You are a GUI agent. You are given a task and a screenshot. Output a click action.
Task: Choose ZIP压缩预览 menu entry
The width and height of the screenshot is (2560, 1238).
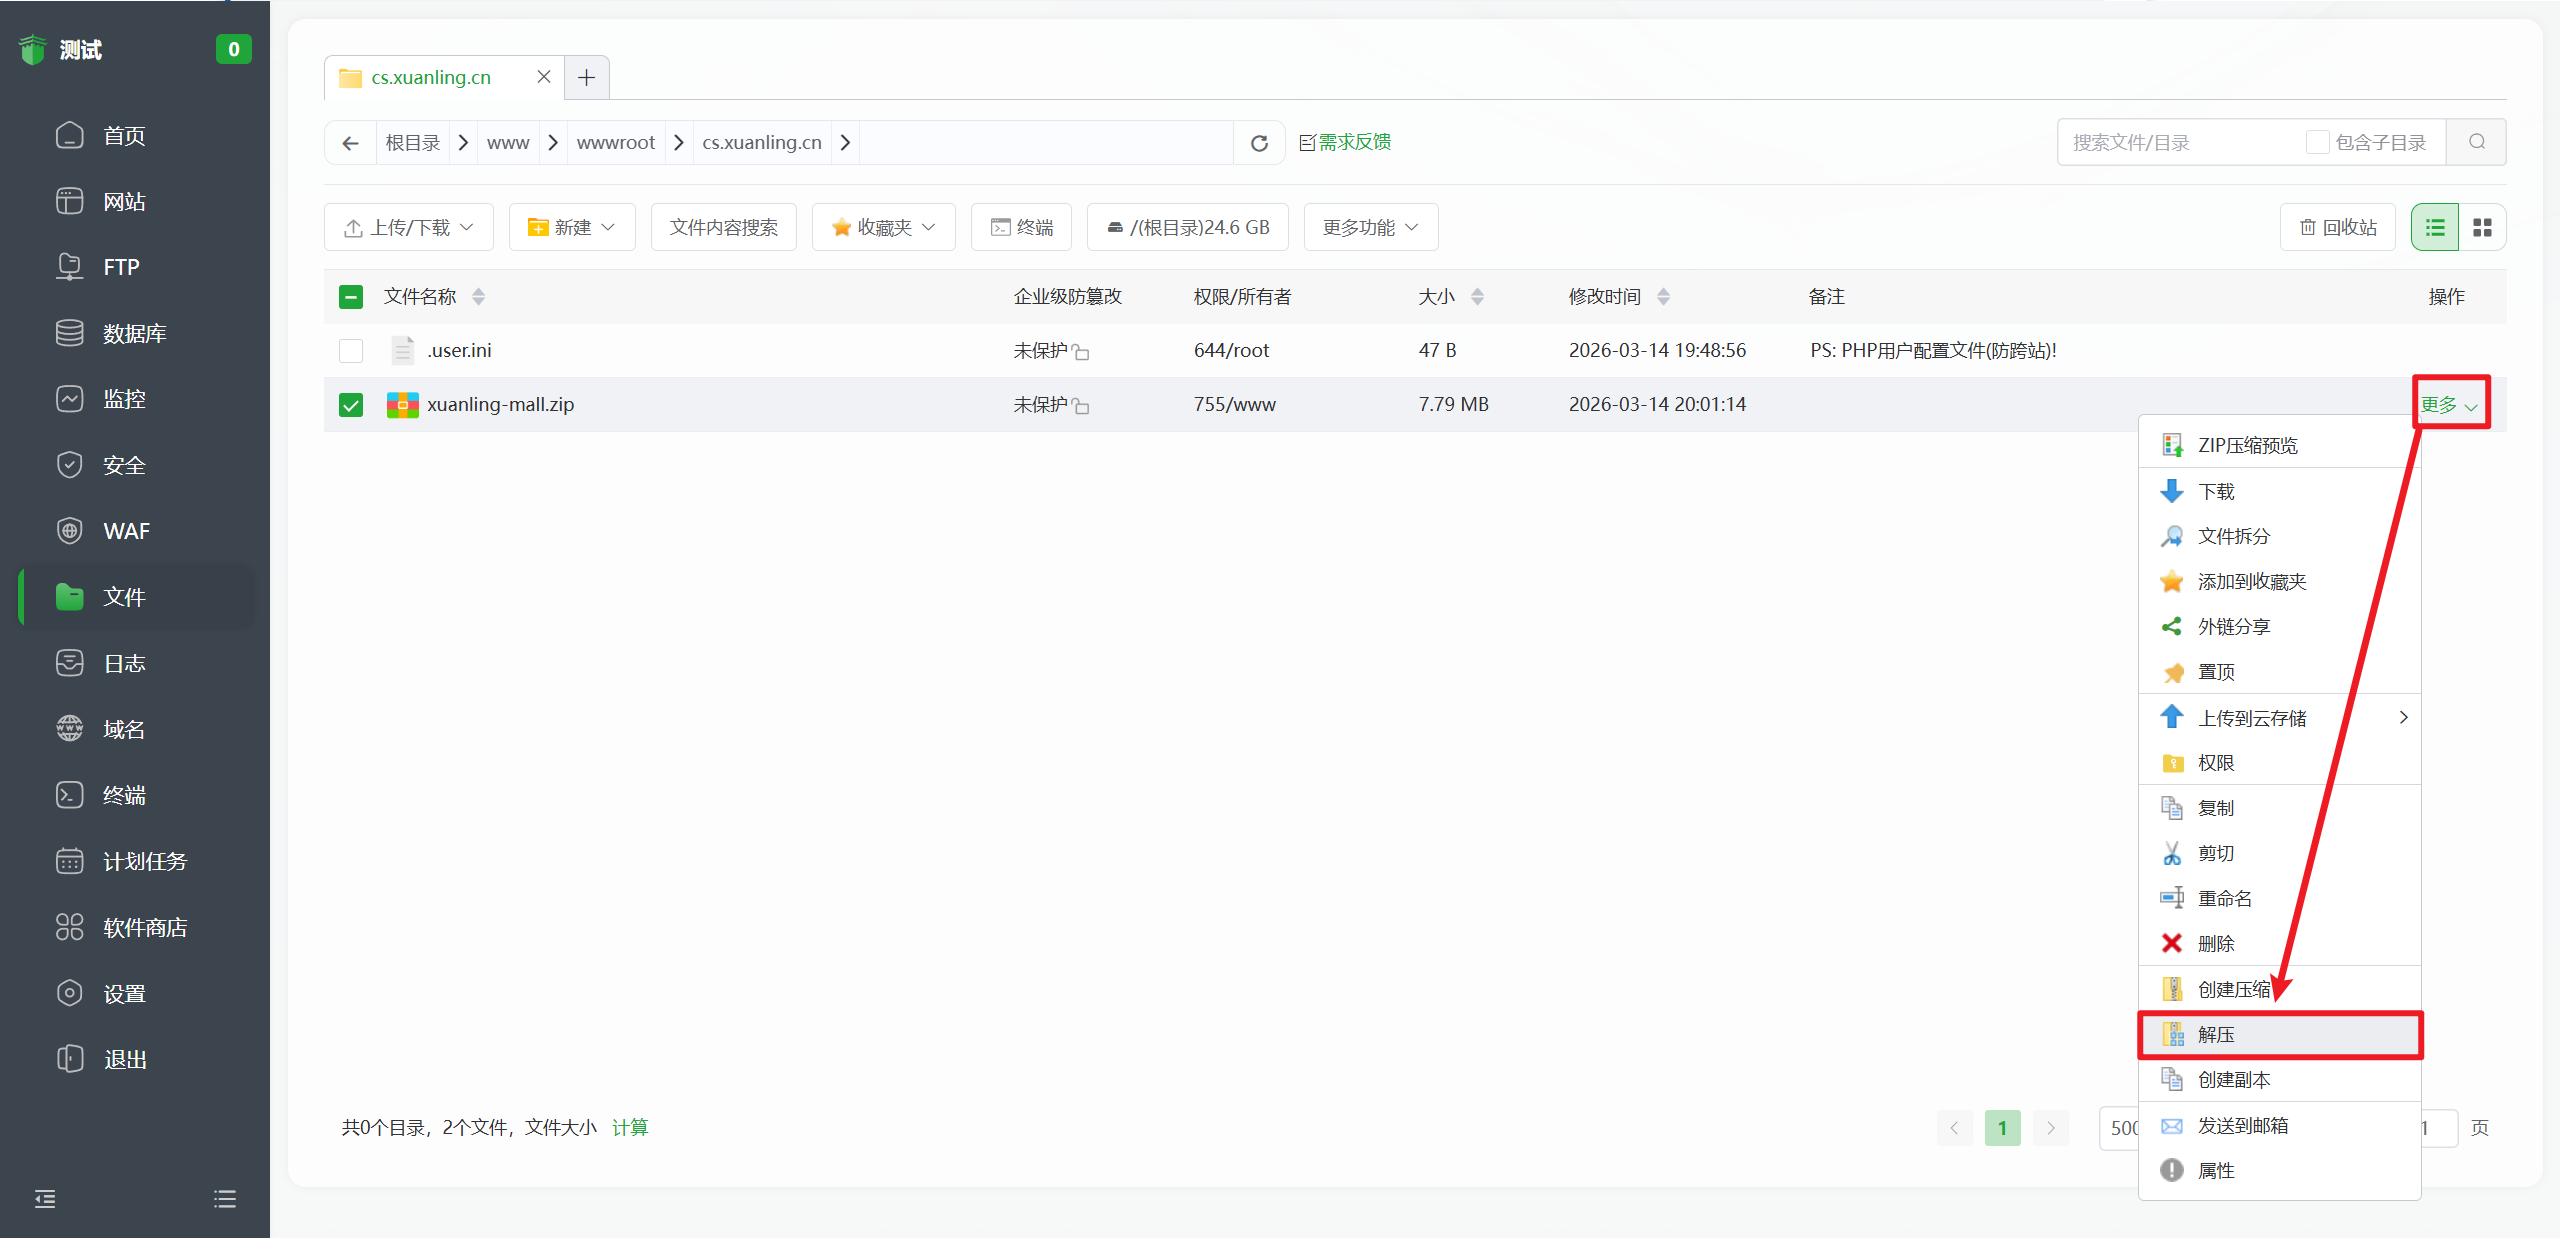(x=2247, y=446)
